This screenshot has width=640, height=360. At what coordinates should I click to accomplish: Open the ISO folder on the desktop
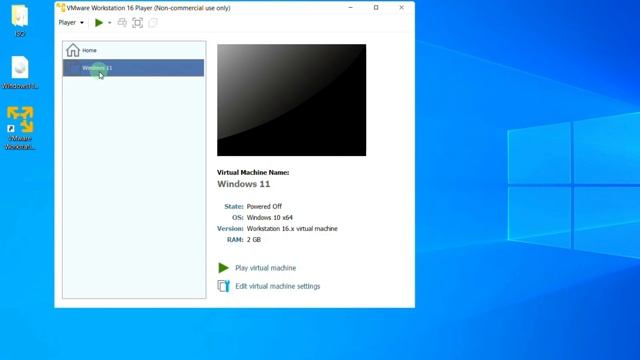(20, 20)
